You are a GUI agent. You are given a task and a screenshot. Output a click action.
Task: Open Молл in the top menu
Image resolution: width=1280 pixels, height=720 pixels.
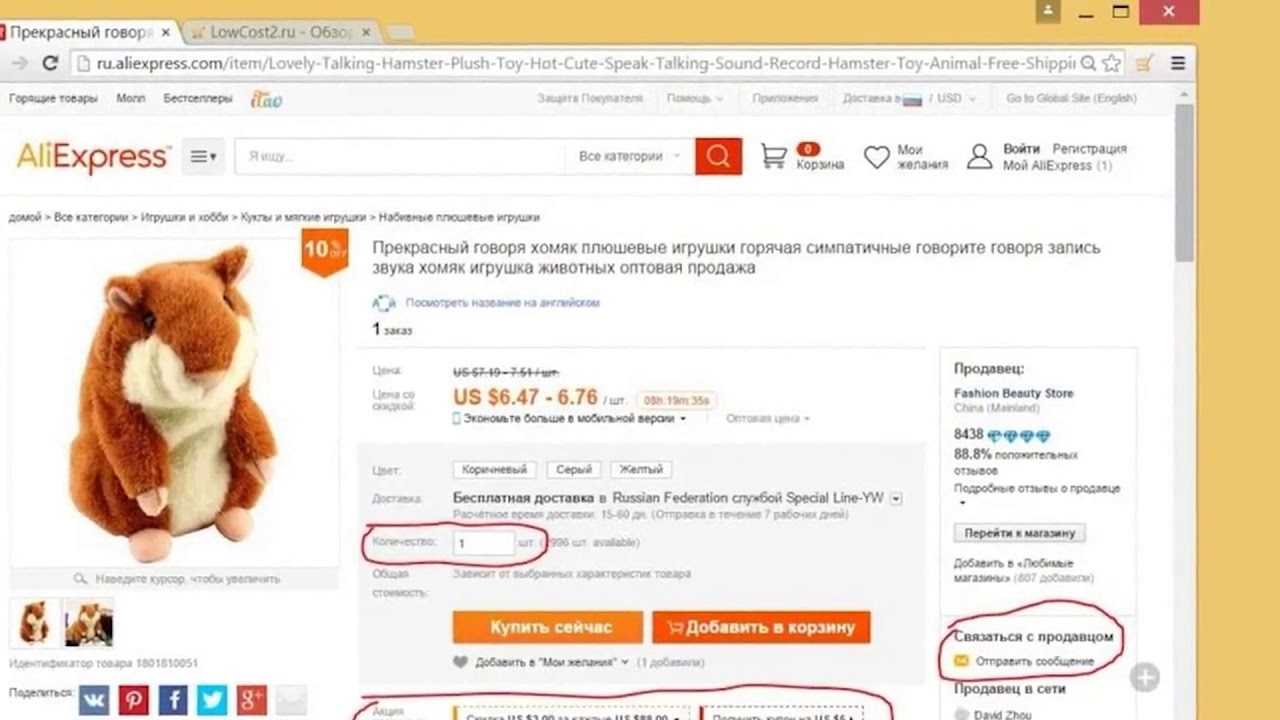[130, 98]
